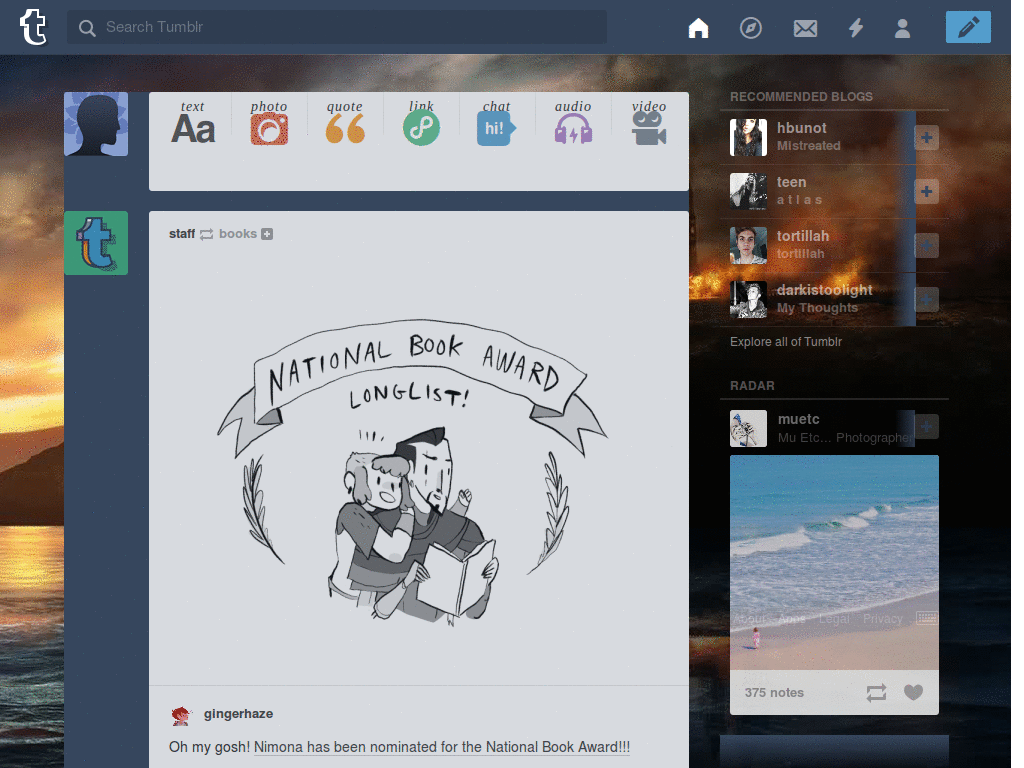This screenshot has width=1024, height=768.
Task: Click Explore all of Tumblr
Action: 786,342
